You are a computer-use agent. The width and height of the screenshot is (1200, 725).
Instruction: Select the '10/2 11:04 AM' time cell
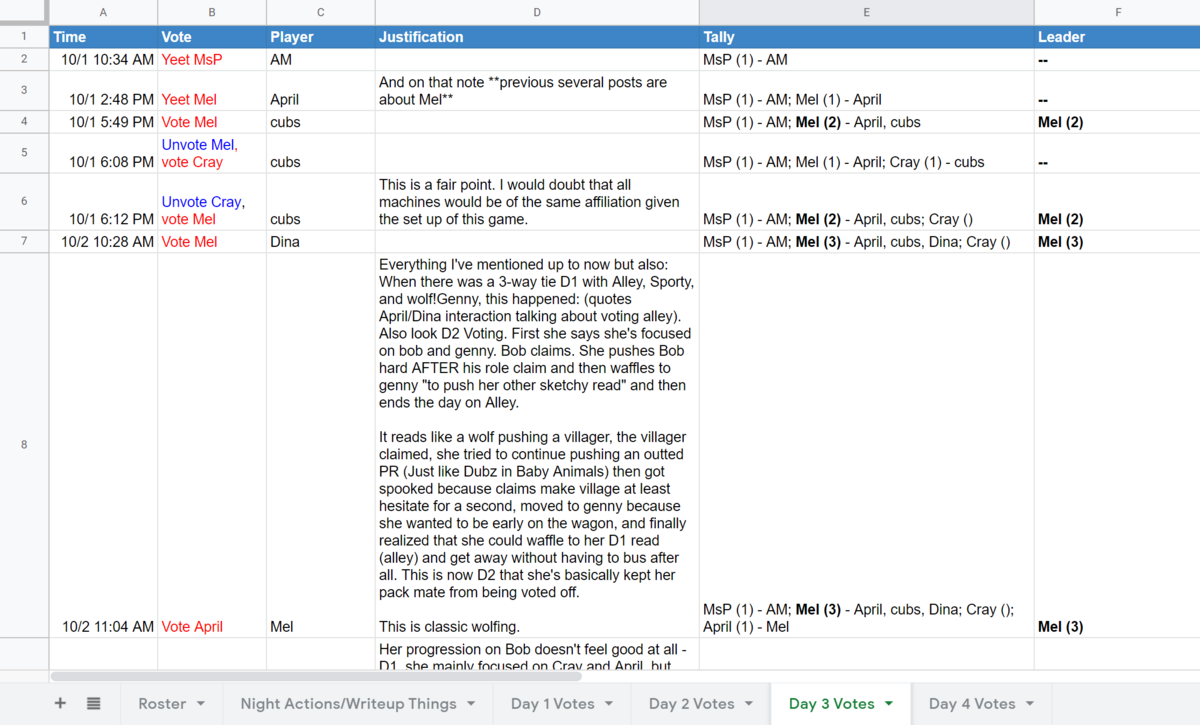(103, 445)
